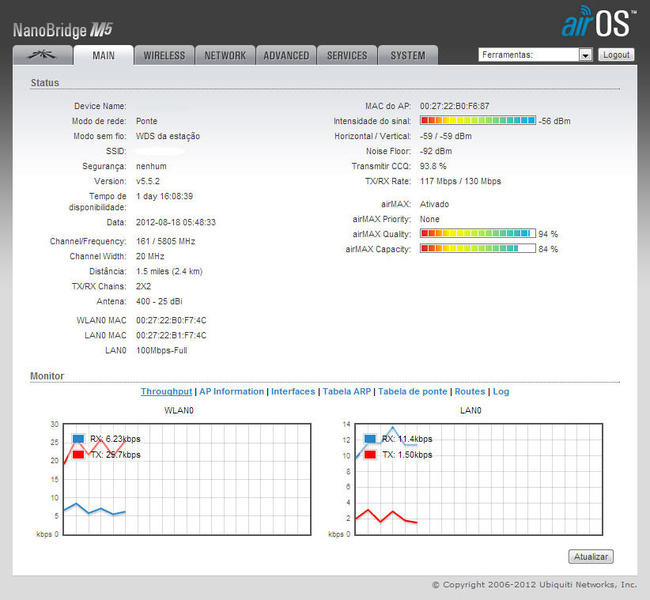Open the Tabela ARP link
Image resolution: width=650 pixels, height=600 pixels.
pos(347,391)
